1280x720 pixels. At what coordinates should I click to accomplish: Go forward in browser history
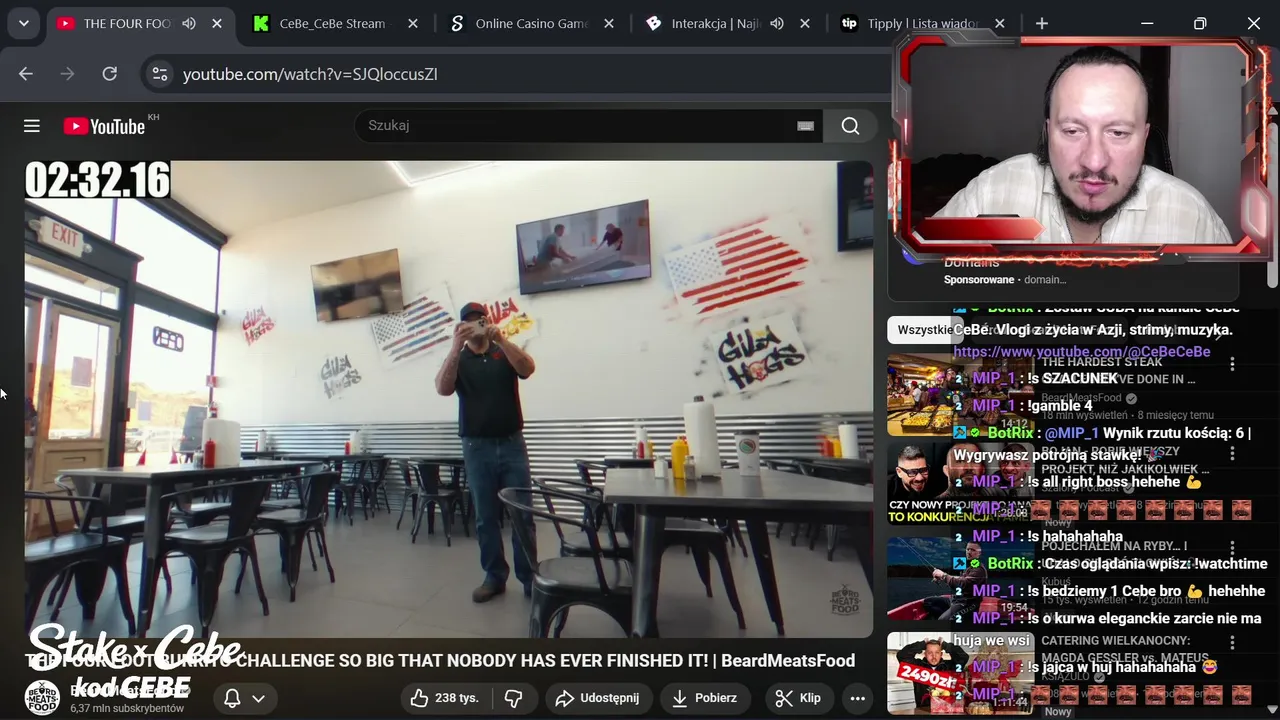[68, 74]
